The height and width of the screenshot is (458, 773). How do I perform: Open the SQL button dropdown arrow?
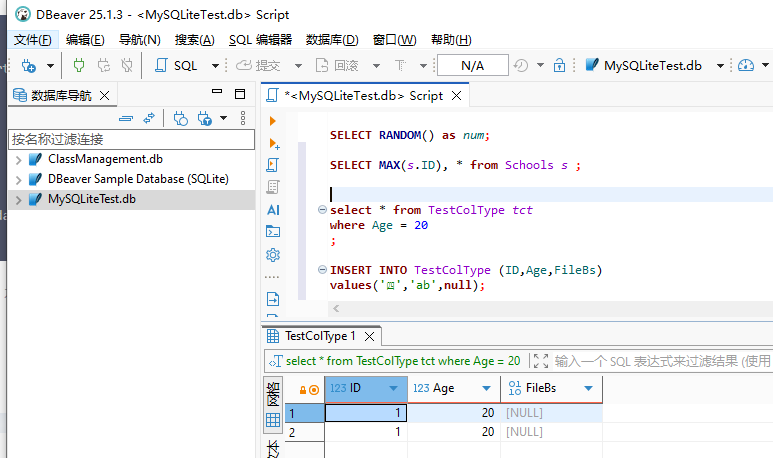pyautogui.click(x=215, y=66)
